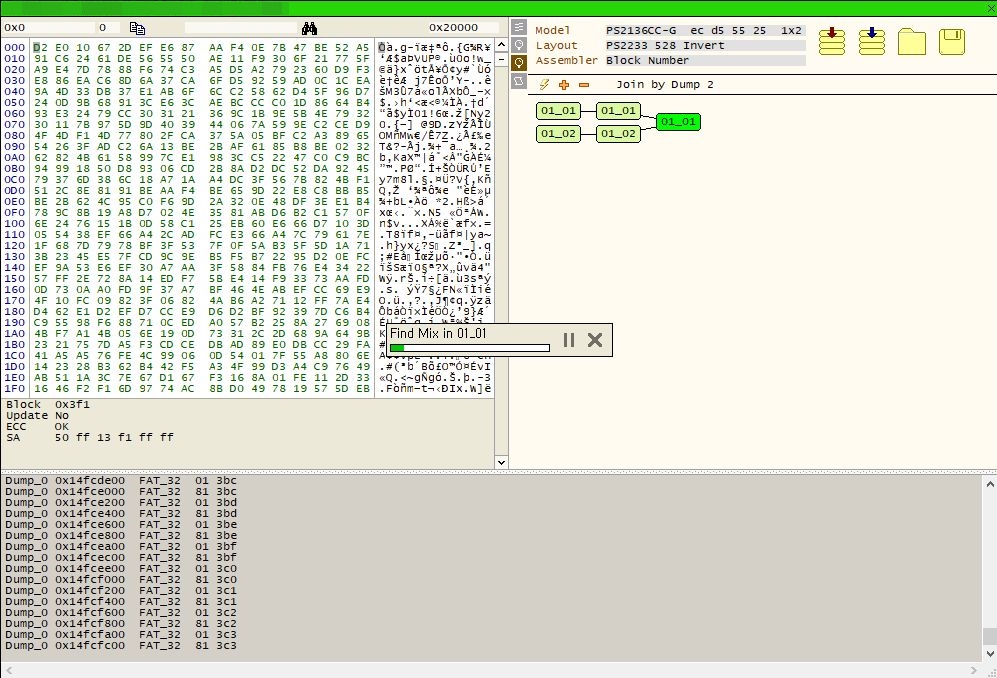The height and width of the screenshot is (678, 997).
Task: Click the Layout field PS2233 528 Invert
Action: [x=704, y=45]
